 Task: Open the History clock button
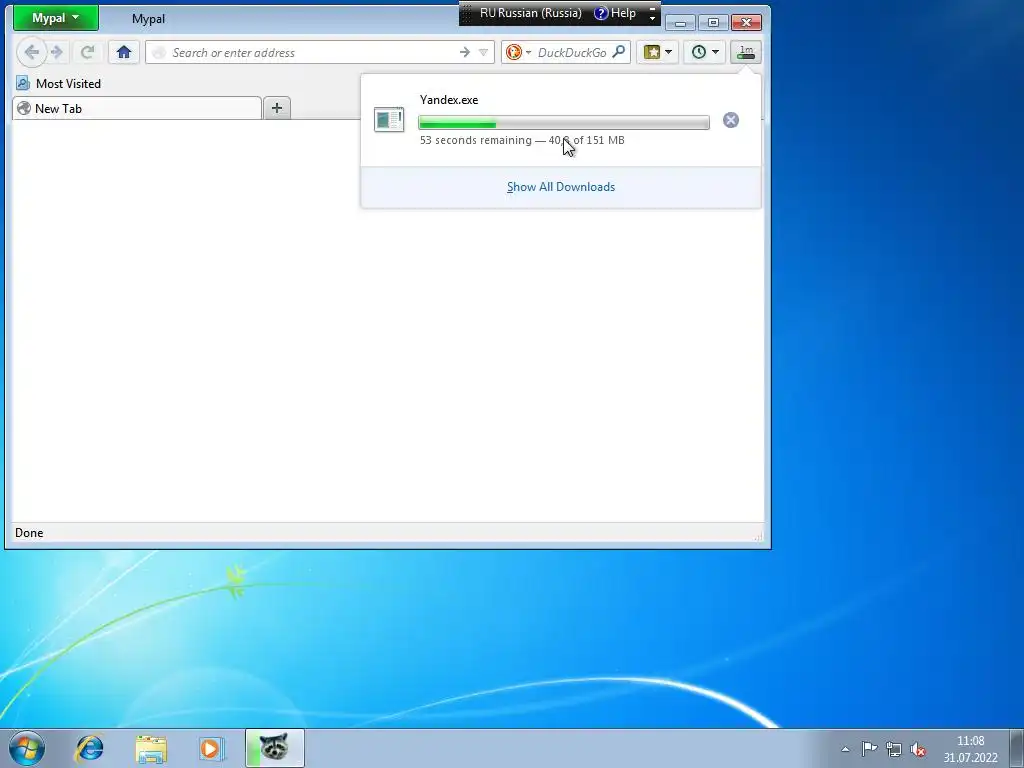click(699, 52)
